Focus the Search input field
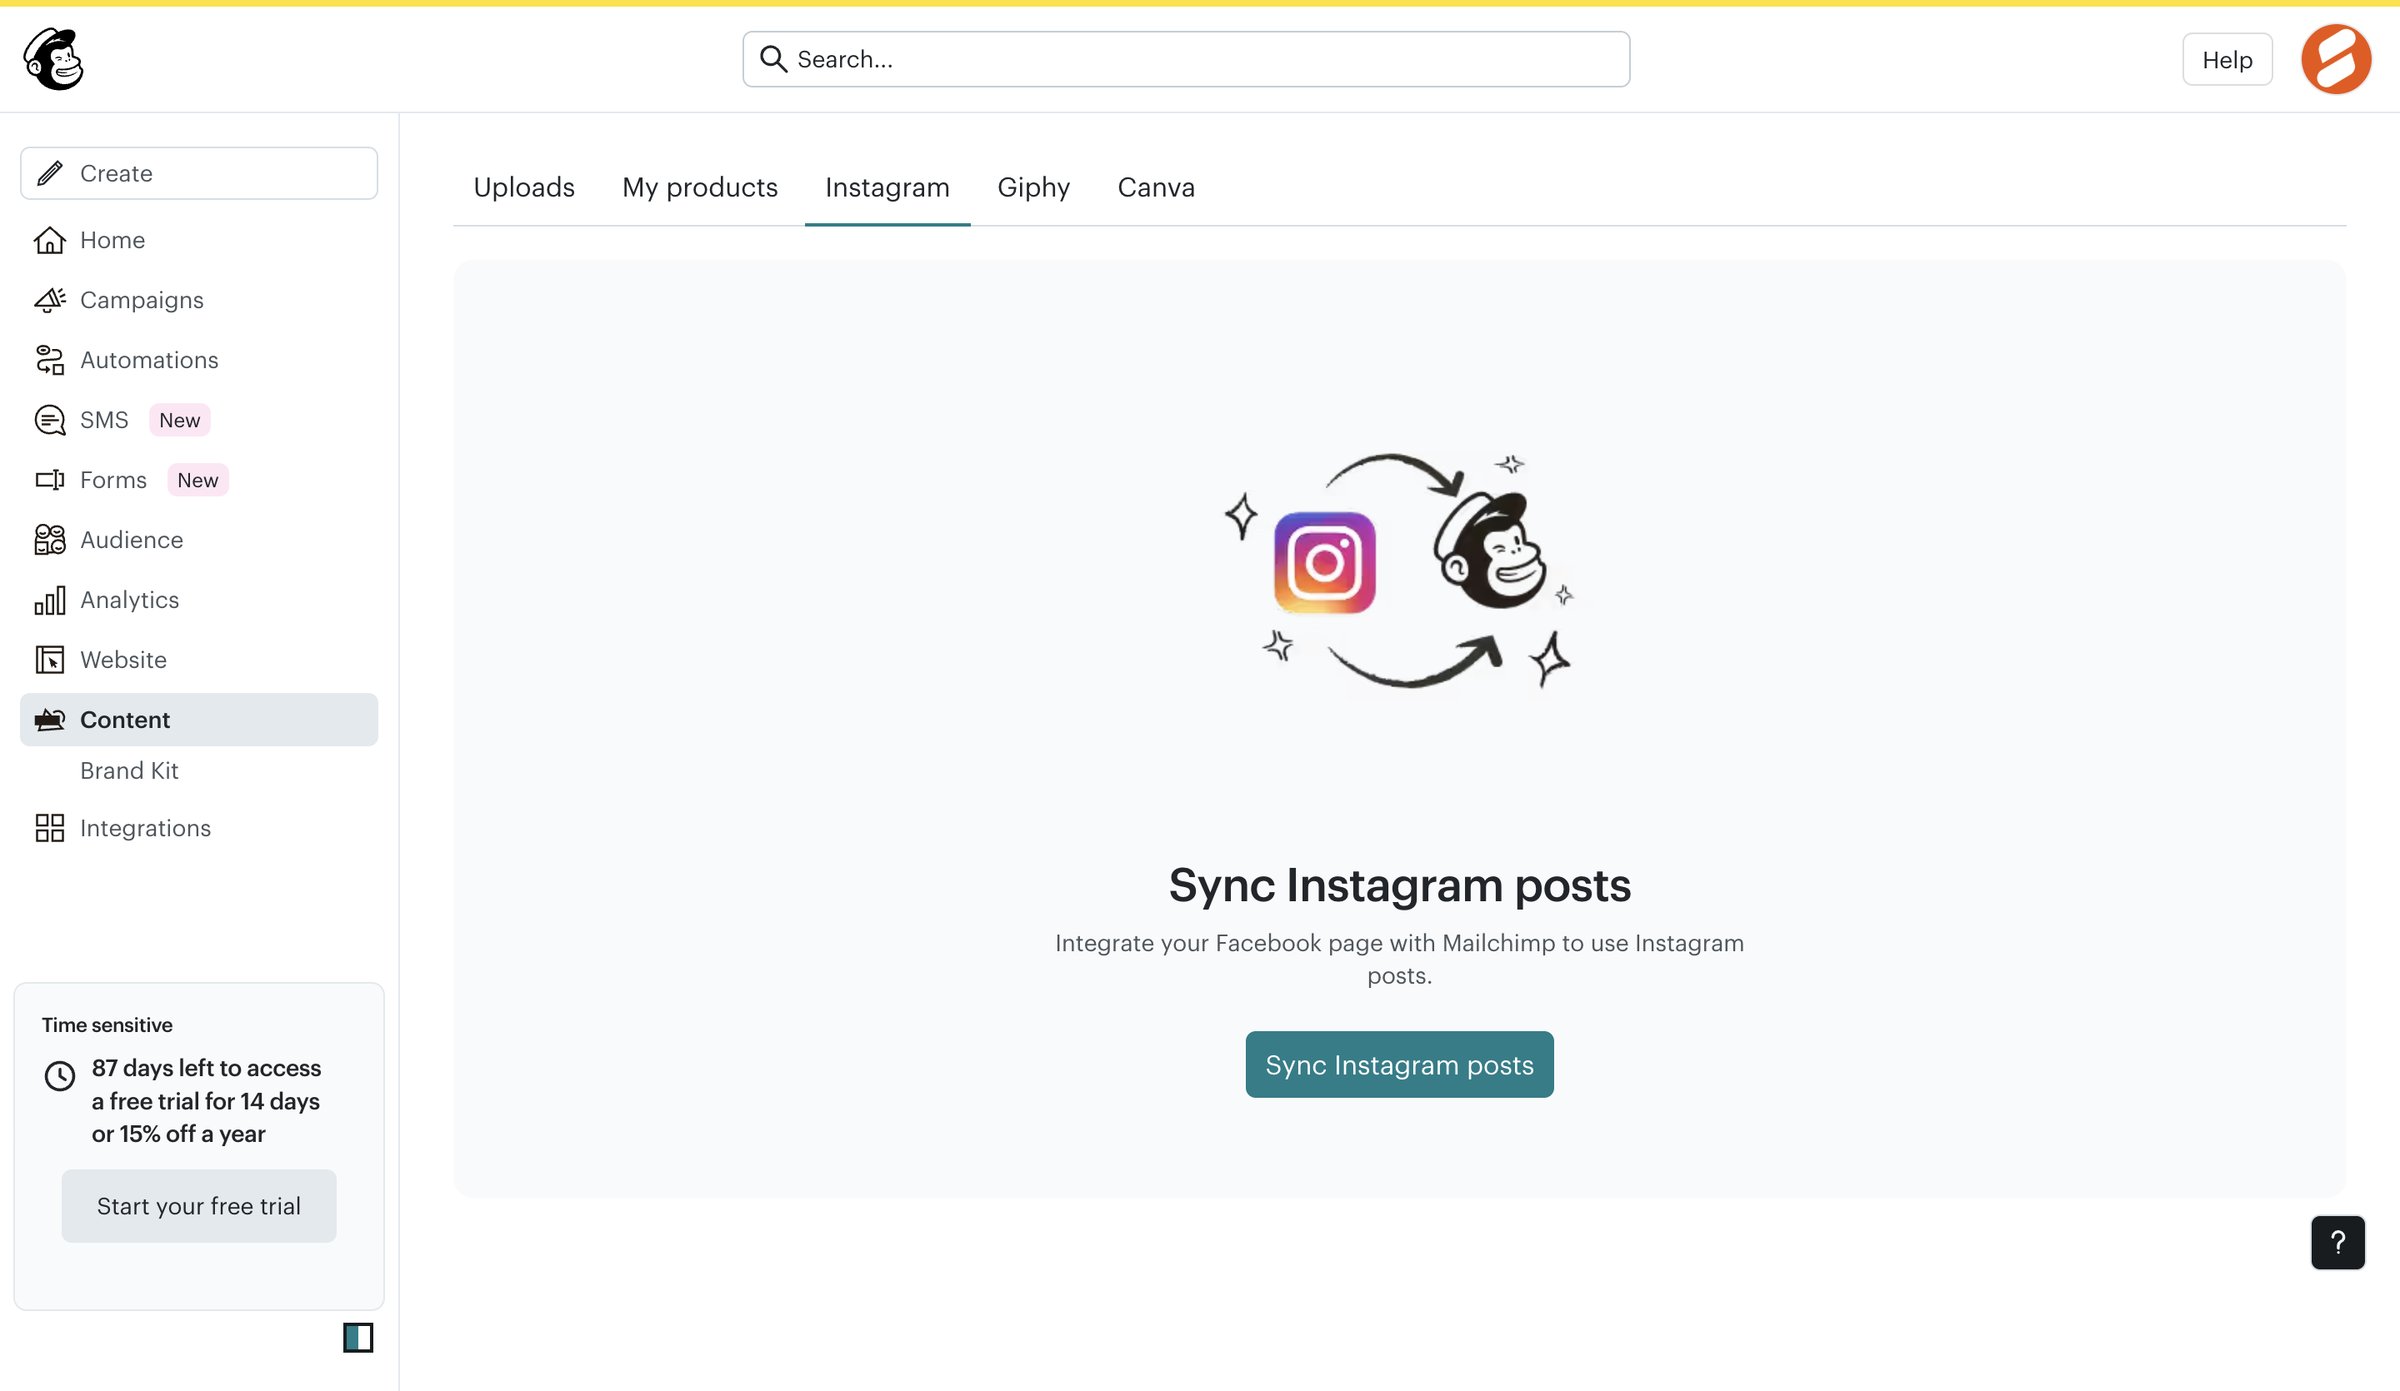 coord(1186,59)
